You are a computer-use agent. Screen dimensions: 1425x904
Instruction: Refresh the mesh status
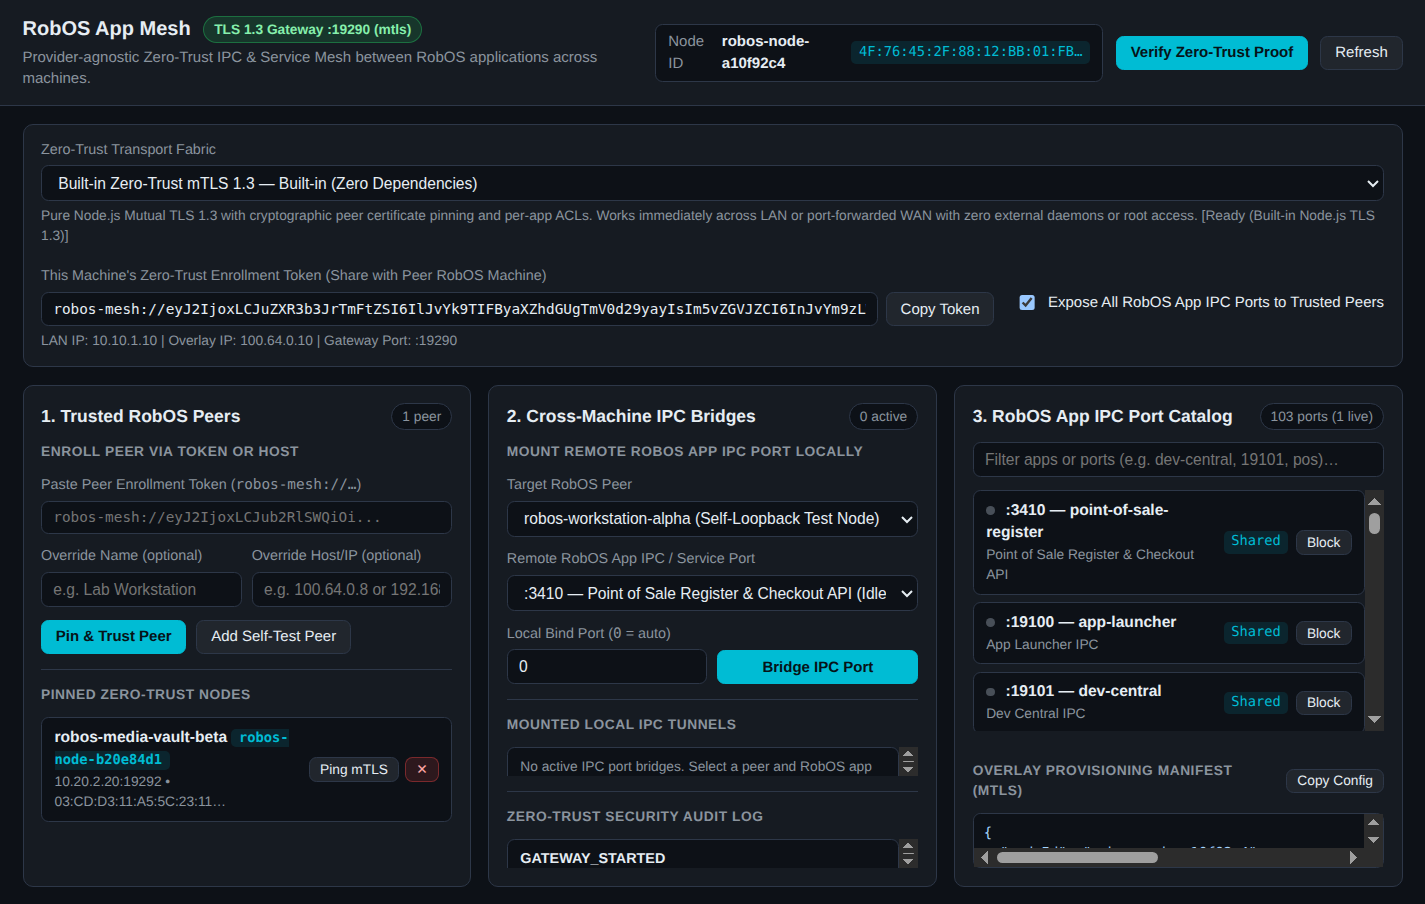tap(1361, 52)
